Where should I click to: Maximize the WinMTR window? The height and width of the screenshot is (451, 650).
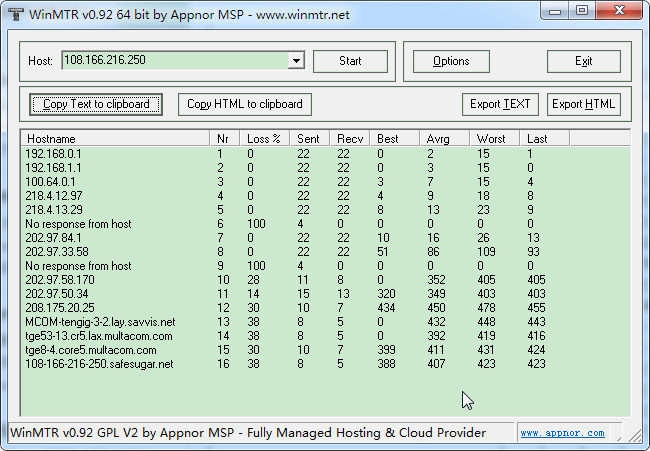[x=582, y=11]
